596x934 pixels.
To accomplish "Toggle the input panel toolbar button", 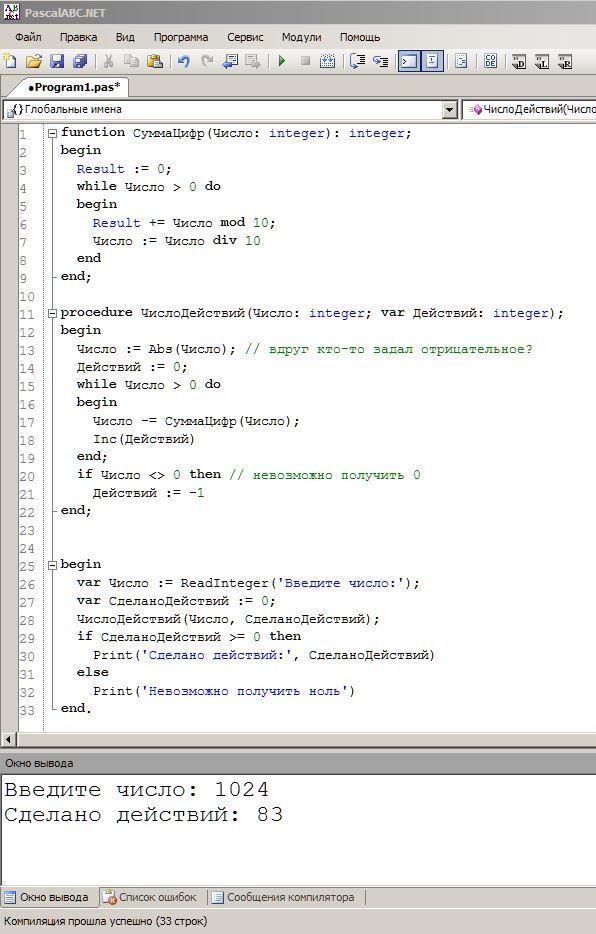I will (x=432, y=61).
